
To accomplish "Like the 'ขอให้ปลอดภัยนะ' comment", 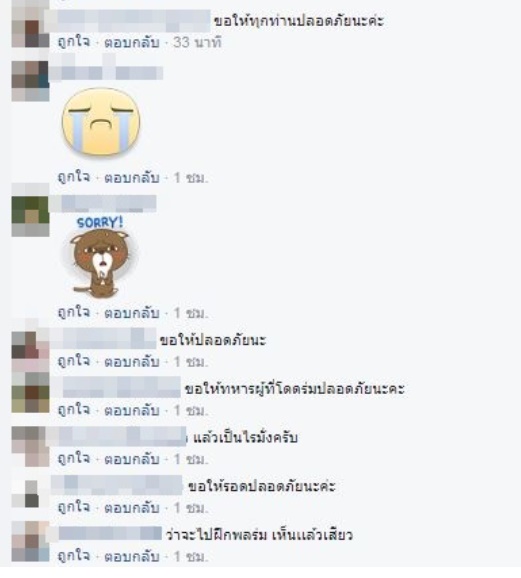I will pos(74,361).
